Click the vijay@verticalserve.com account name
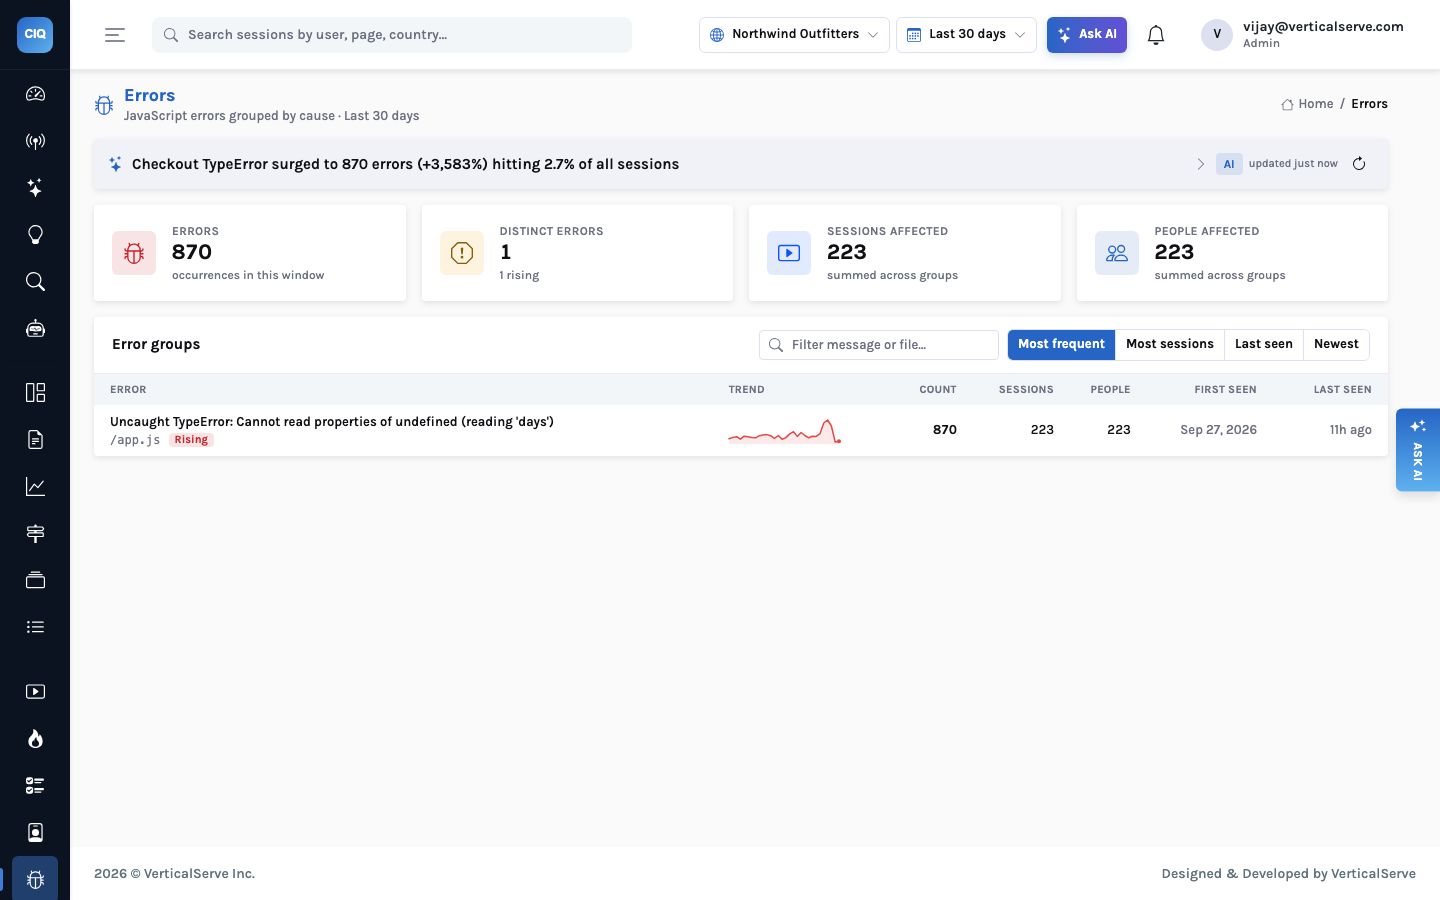Screen dimensions: 1440x900 tap(1323, 27)
